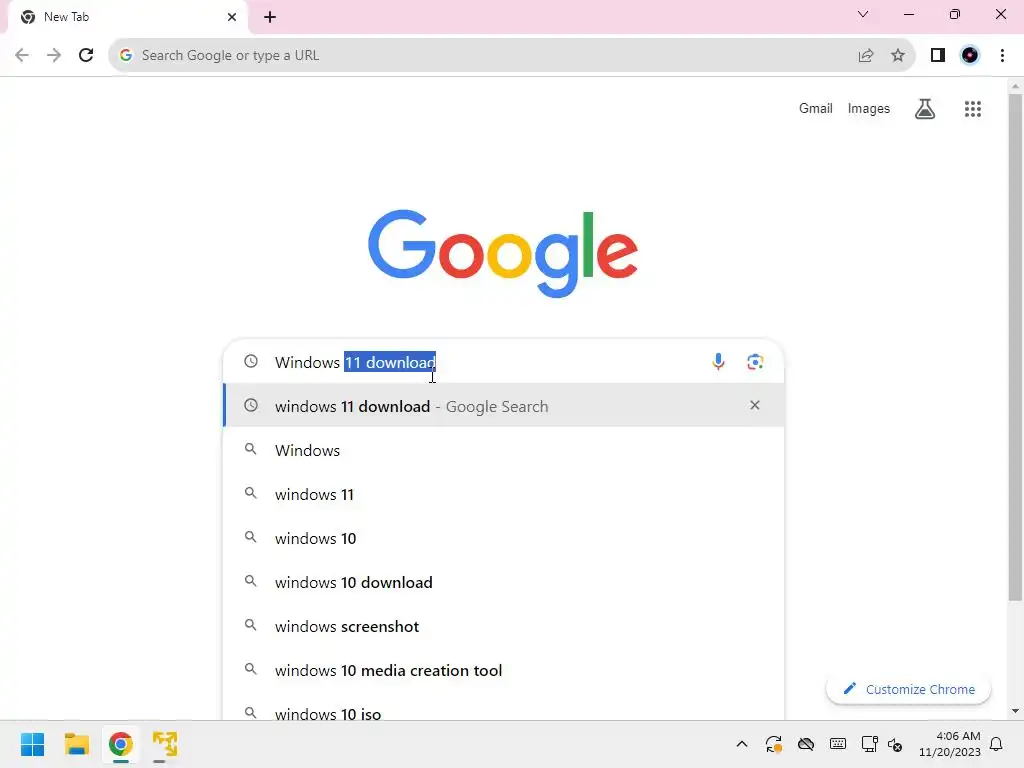Open File Explorer from taskbar

click(76, 744)
